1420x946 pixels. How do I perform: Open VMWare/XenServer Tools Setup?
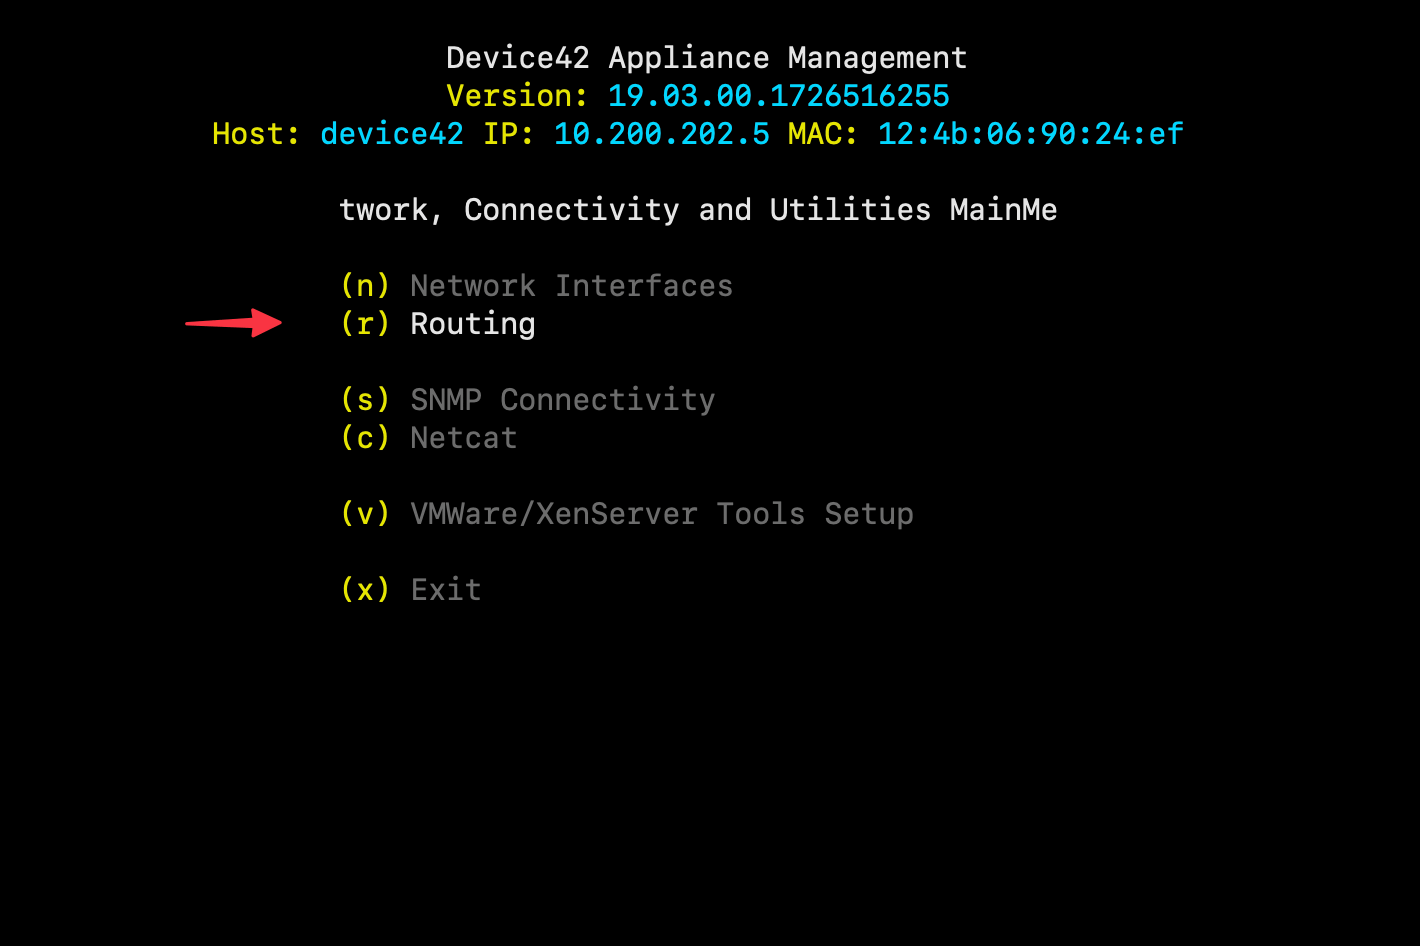pyautogui.click(x=662, y=513)
